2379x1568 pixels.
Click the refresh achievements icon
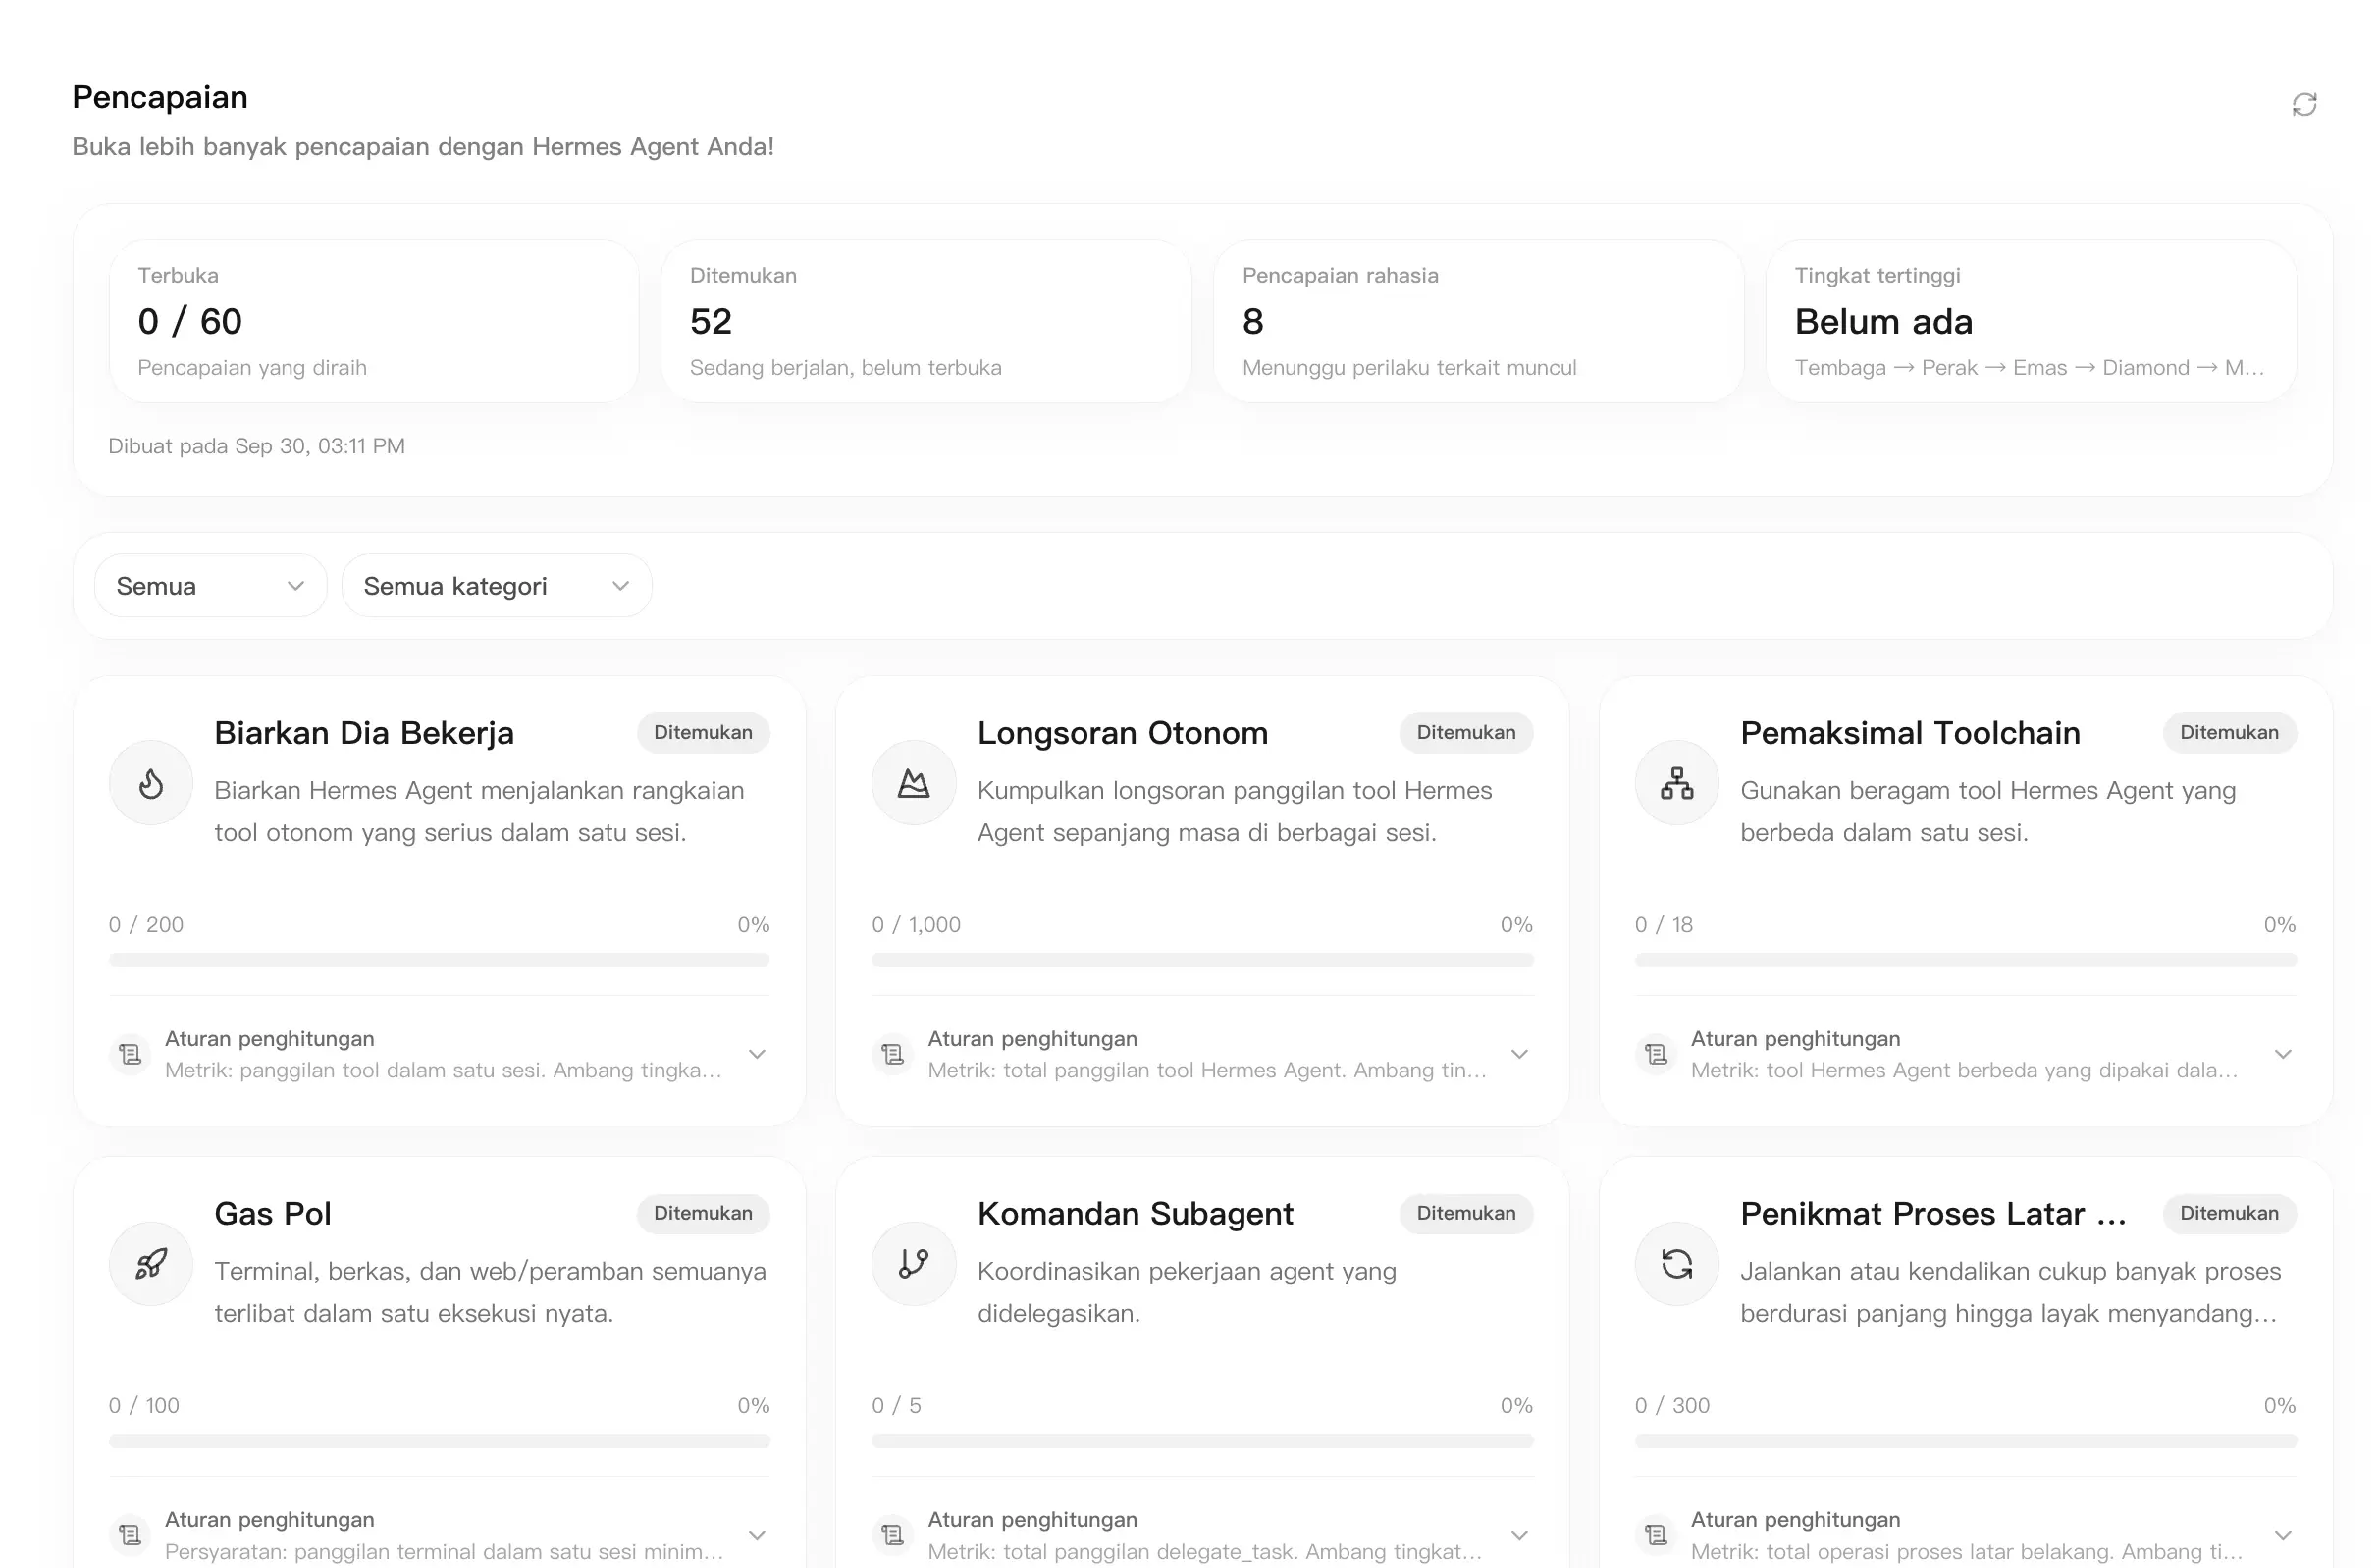[2304, 104]
